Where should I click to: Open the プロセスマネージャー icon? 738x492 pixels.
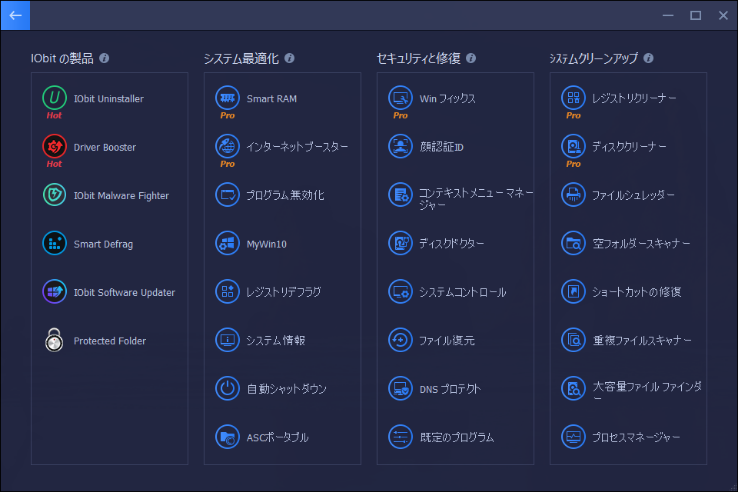tap(573, 437)
